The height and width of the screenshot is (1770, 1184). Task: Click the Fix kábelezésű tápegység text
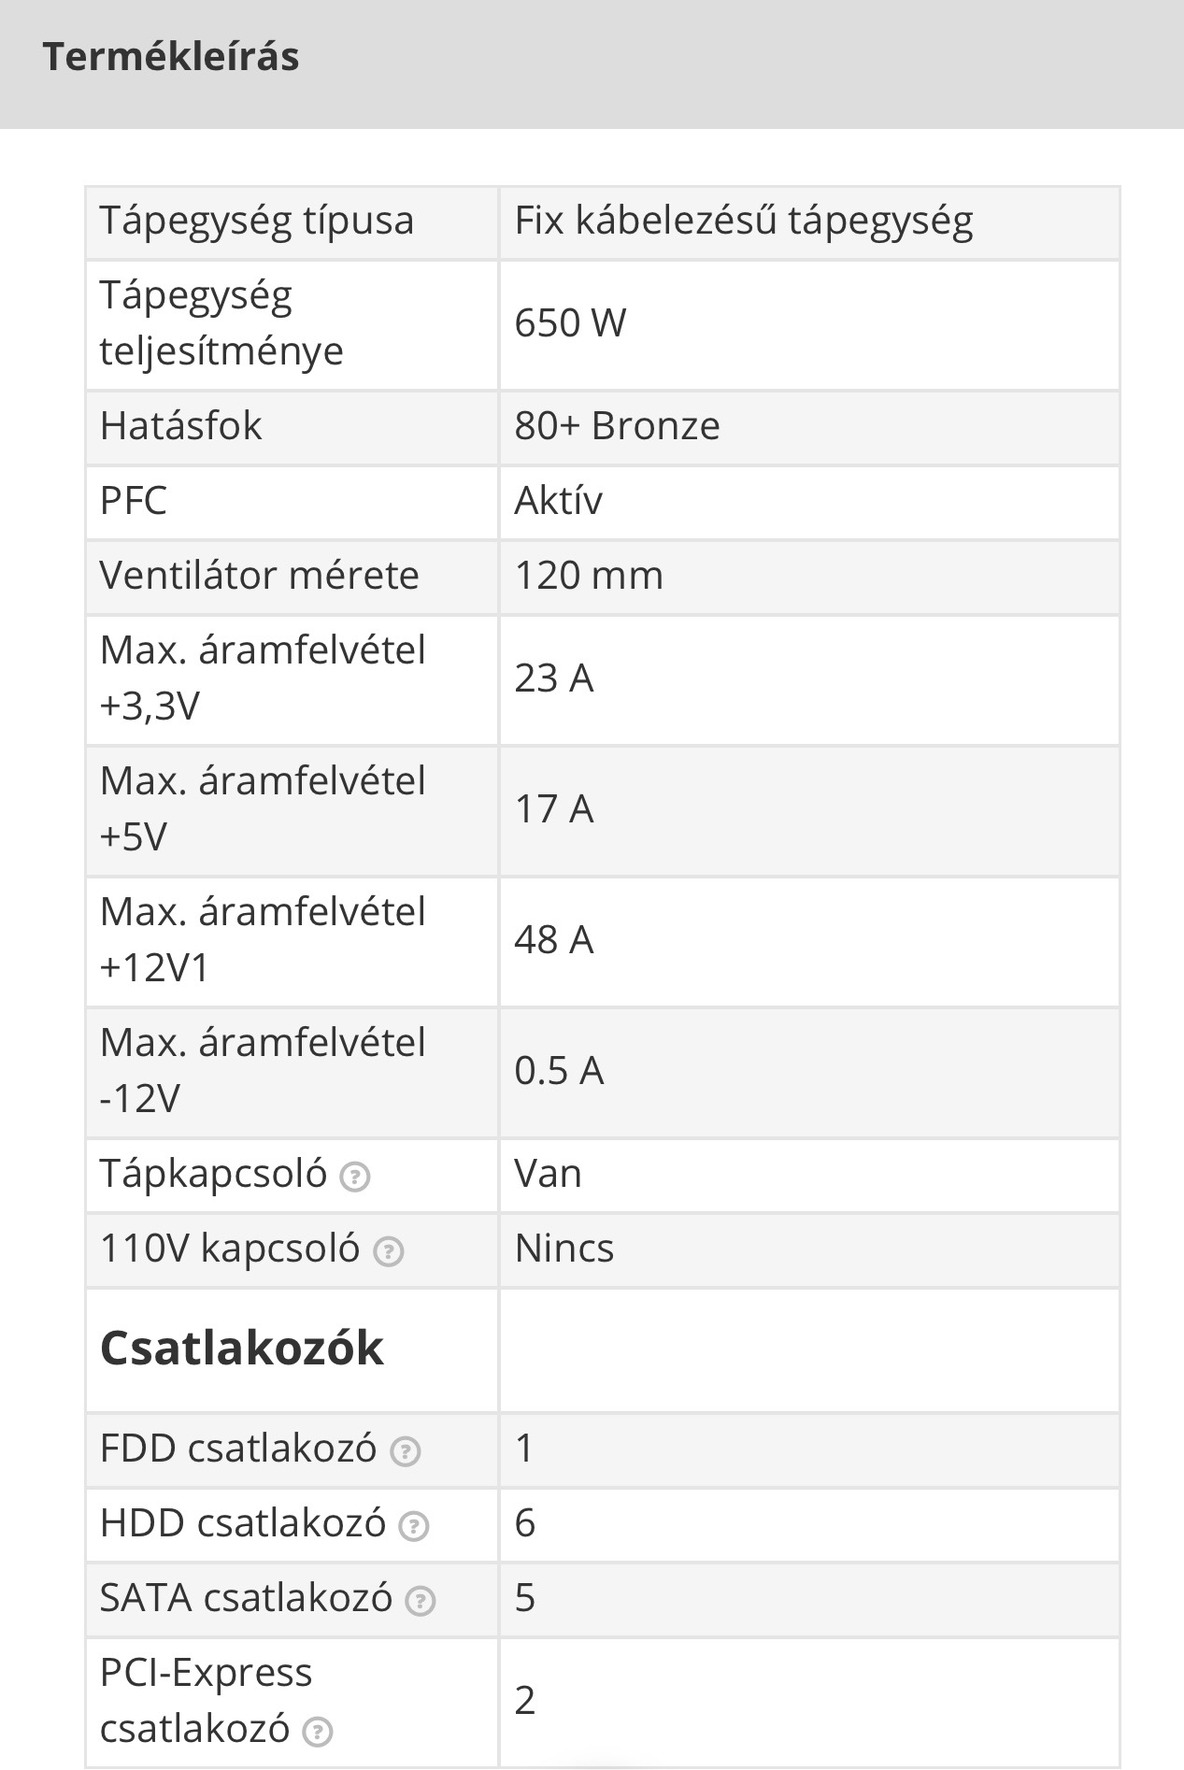tap(743, 221)
